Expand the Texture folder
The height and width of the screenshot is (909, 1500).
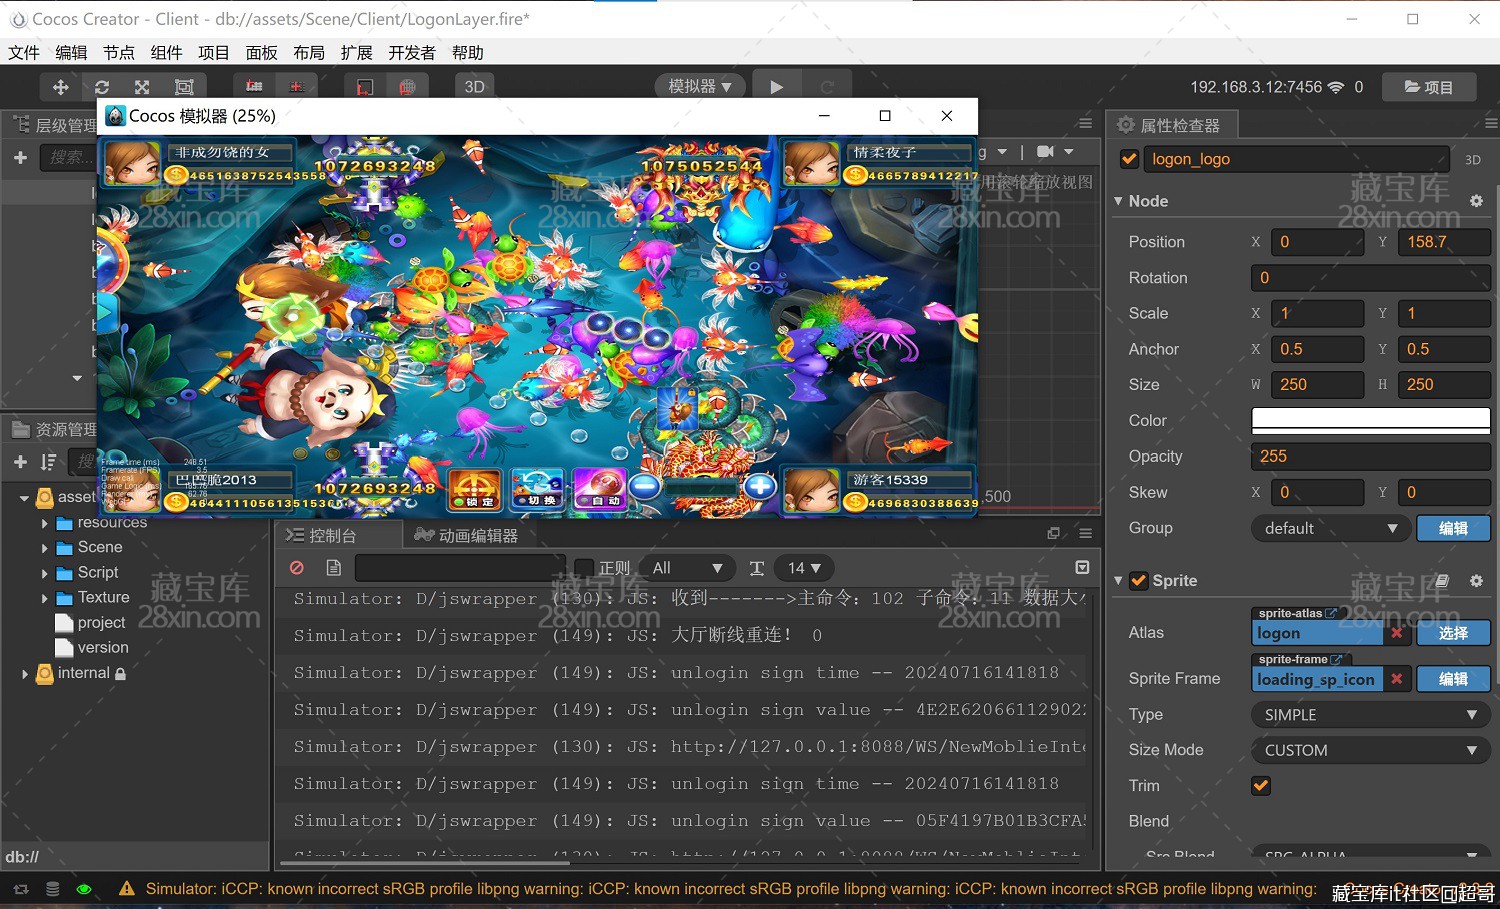point(44,598)
